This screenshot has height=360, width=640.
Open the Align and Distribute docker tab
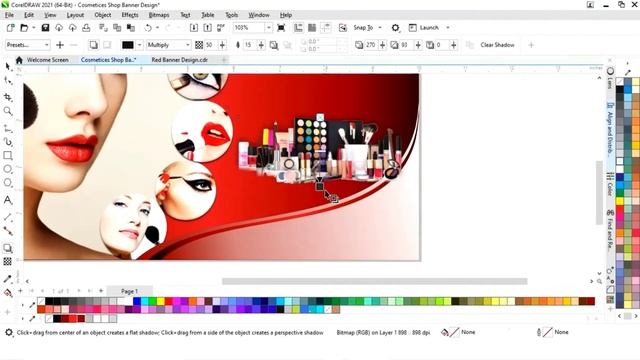tap(610, 131)
